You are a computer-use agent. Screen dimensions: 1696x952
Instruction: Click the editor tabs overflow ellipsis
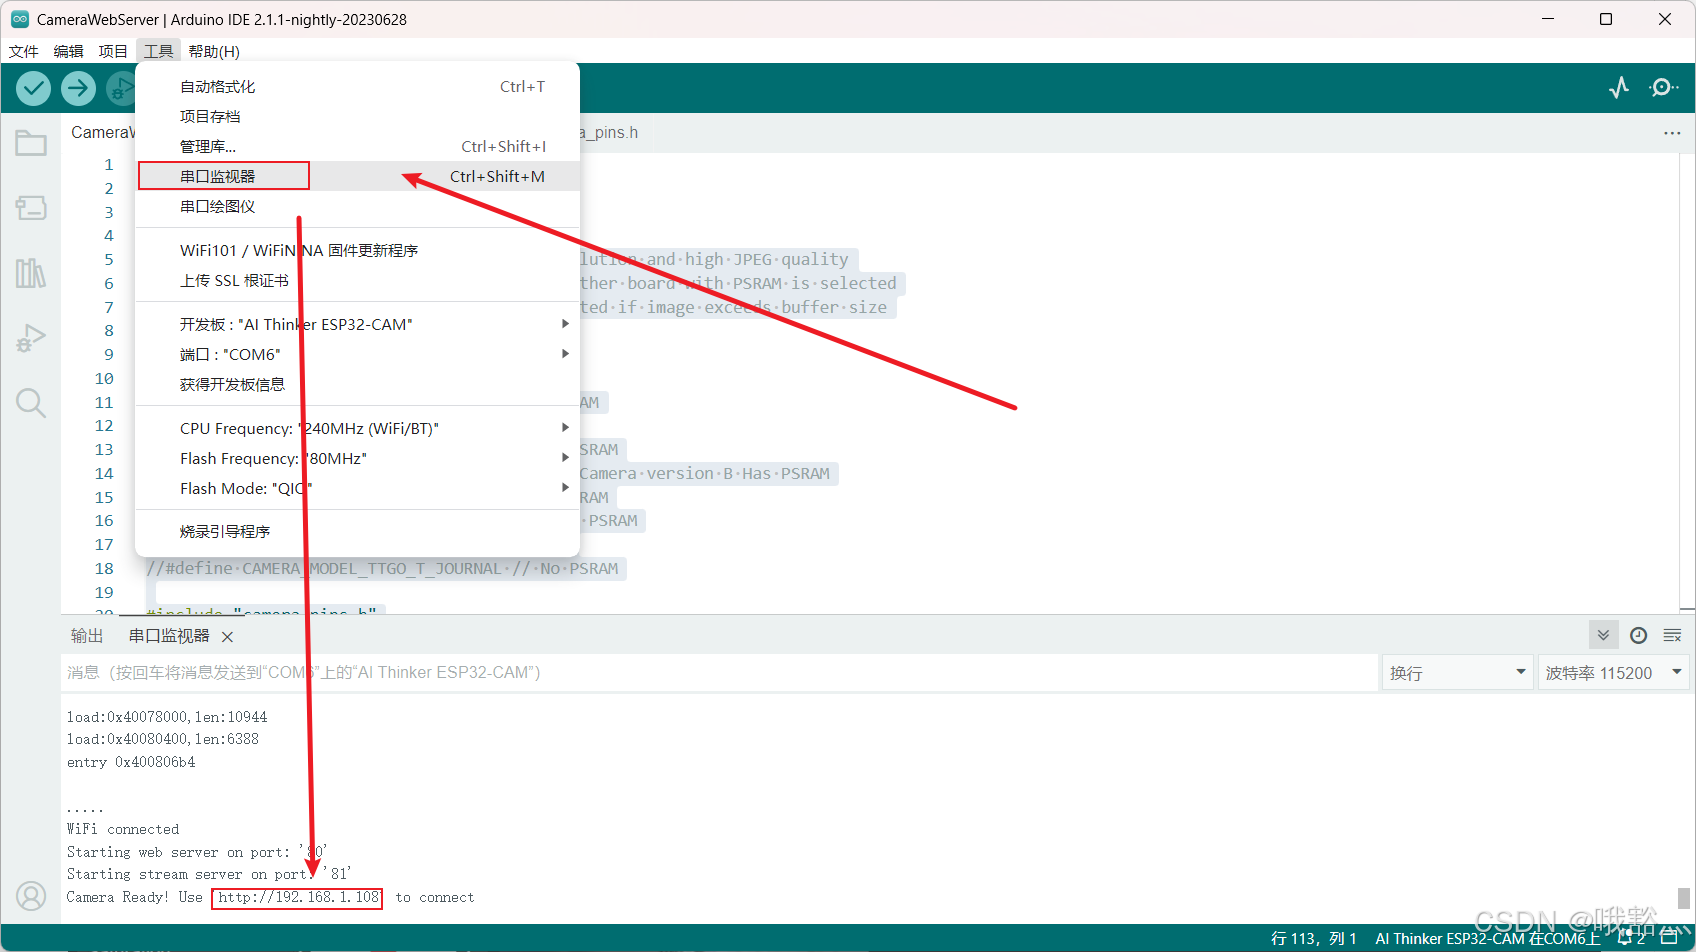pyautogui.click(x=1672, y=133)
